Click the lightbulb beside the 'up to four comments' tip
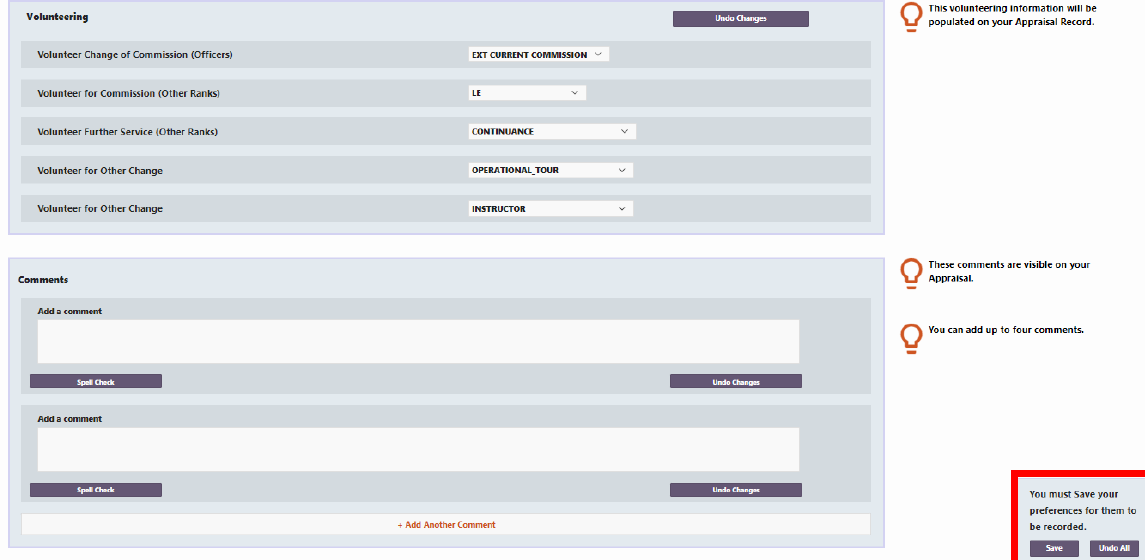The image size is (1145, 560). click(x=911, y=337)
